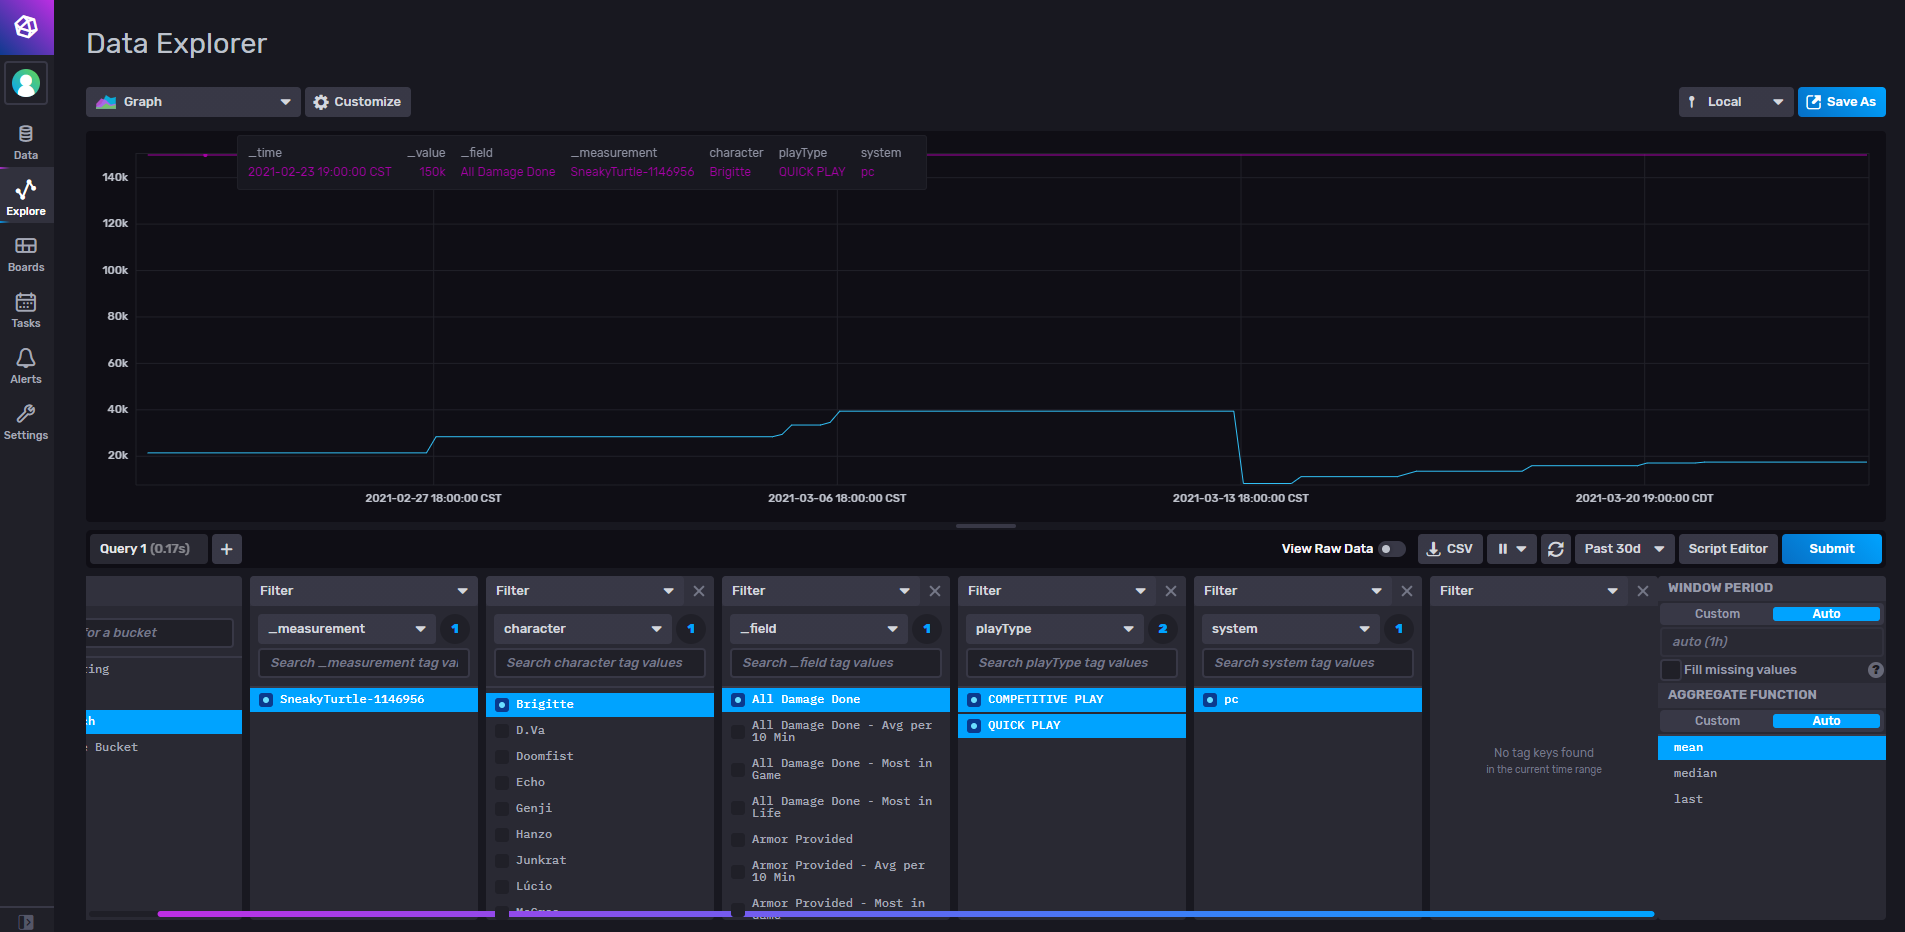Open the Data section in sidebar
1905x932 pixels.
(x=26, y=141)
